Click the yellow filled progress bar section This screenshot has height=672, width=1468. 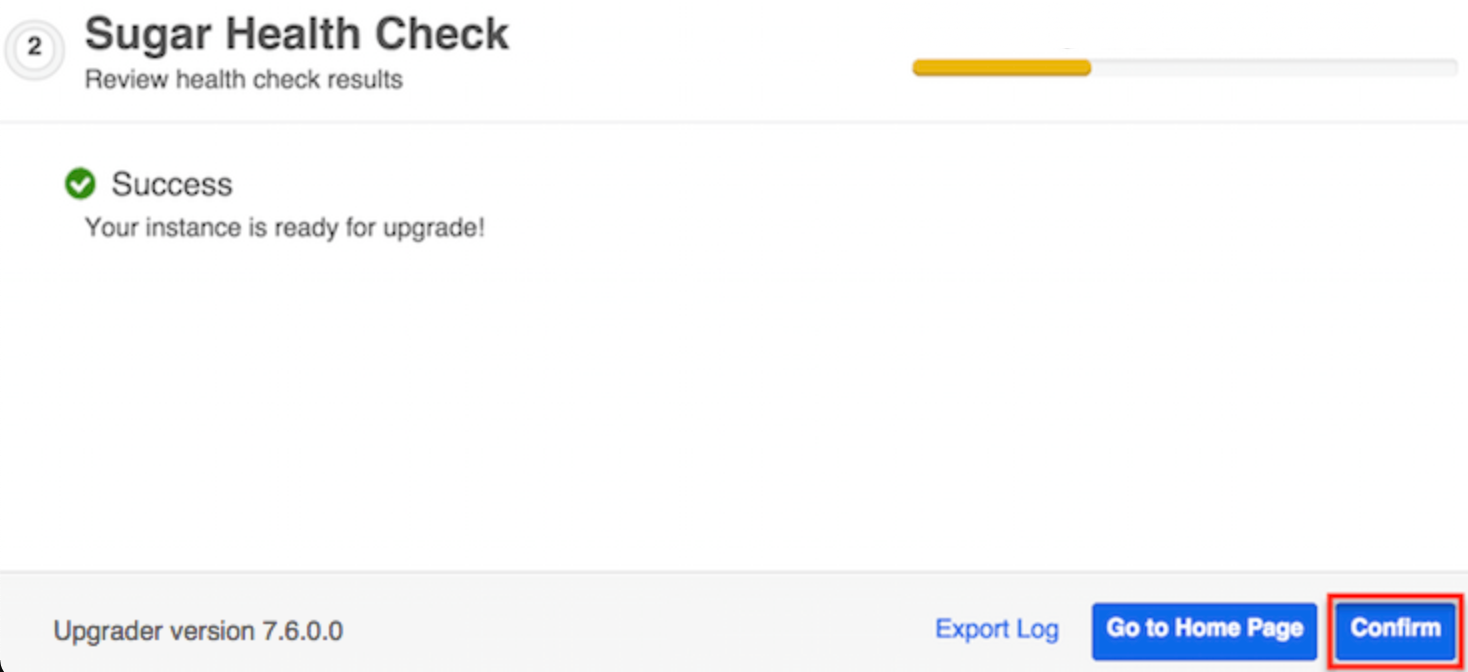[1001, 68]
